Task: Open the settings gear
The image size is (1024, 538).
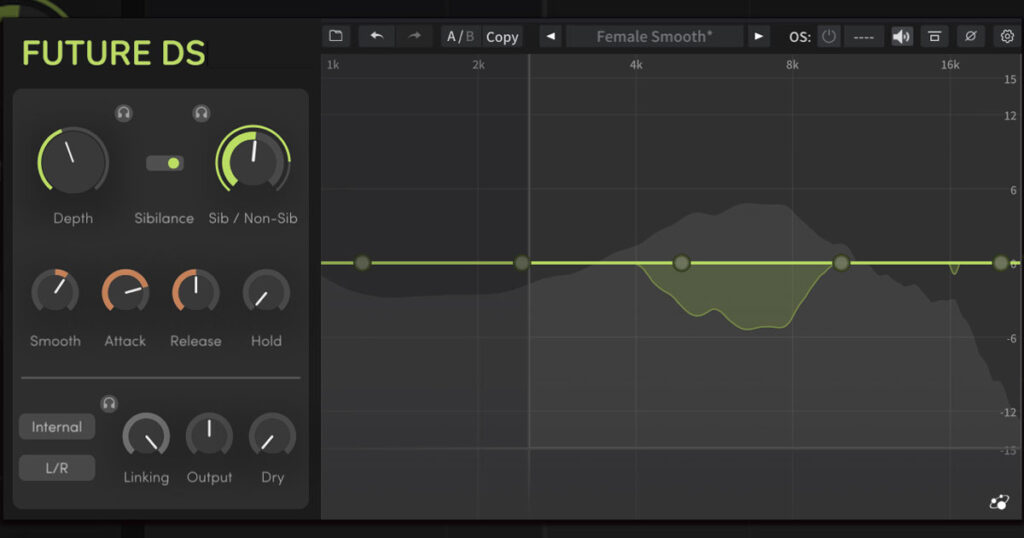Action: point(1007,36)
